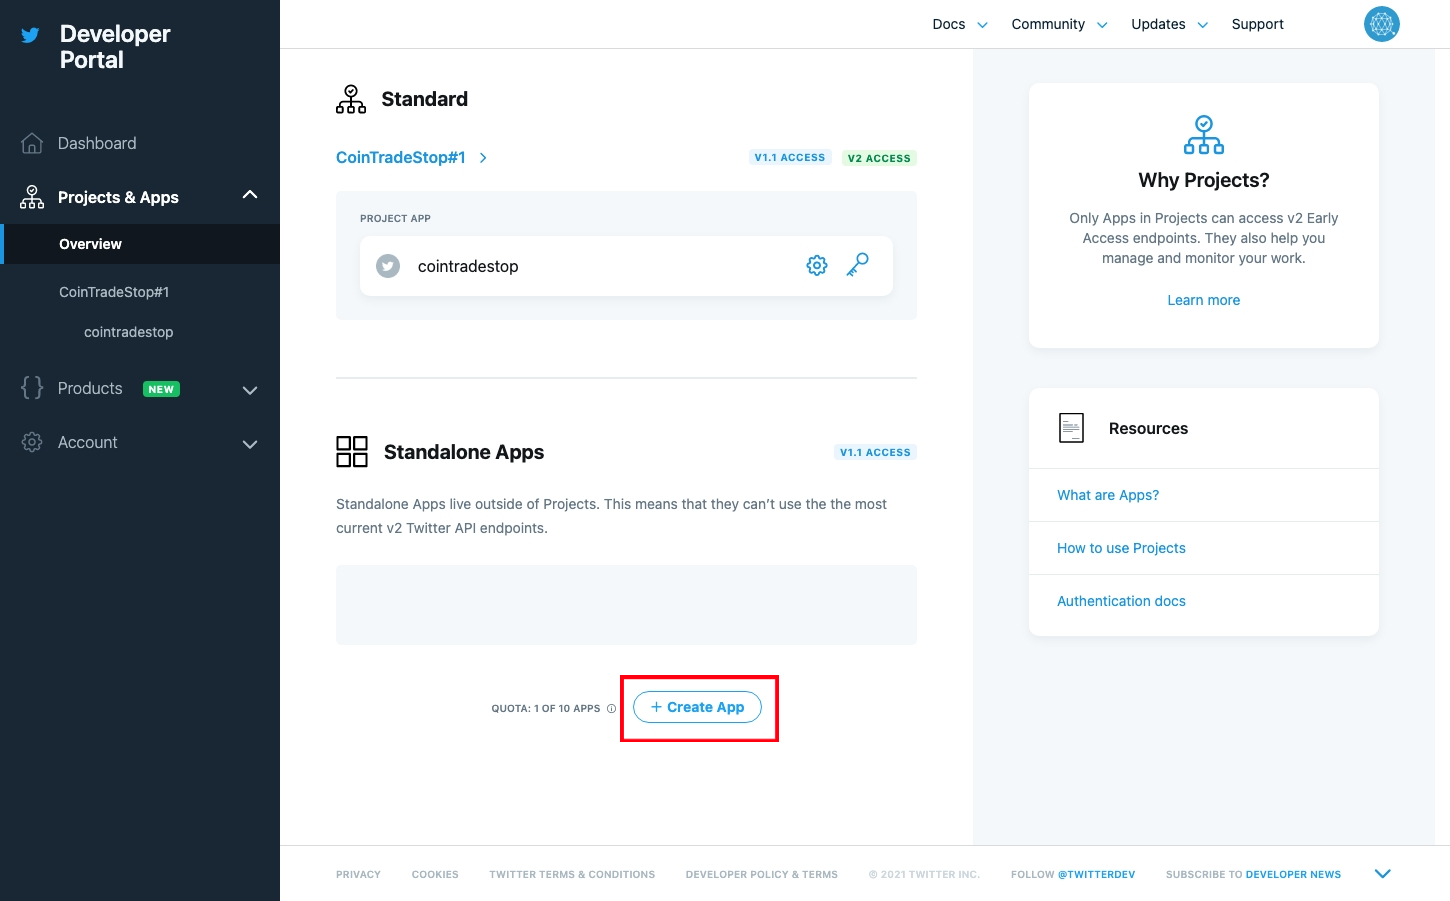Viewport: 1450px width, 901px height.
Task: Click the Products curly braces icon
Action: pyautogui.click(x=32, y=388)
